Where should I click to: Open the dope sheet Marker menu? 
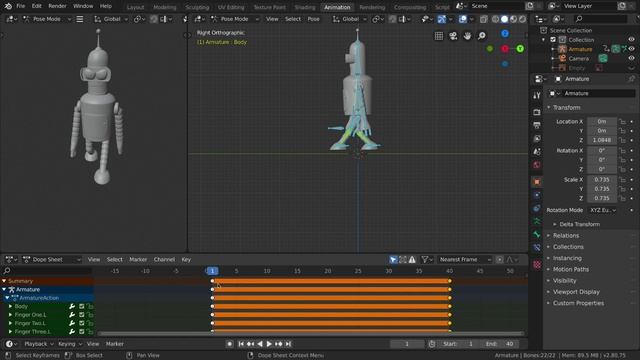138,260
